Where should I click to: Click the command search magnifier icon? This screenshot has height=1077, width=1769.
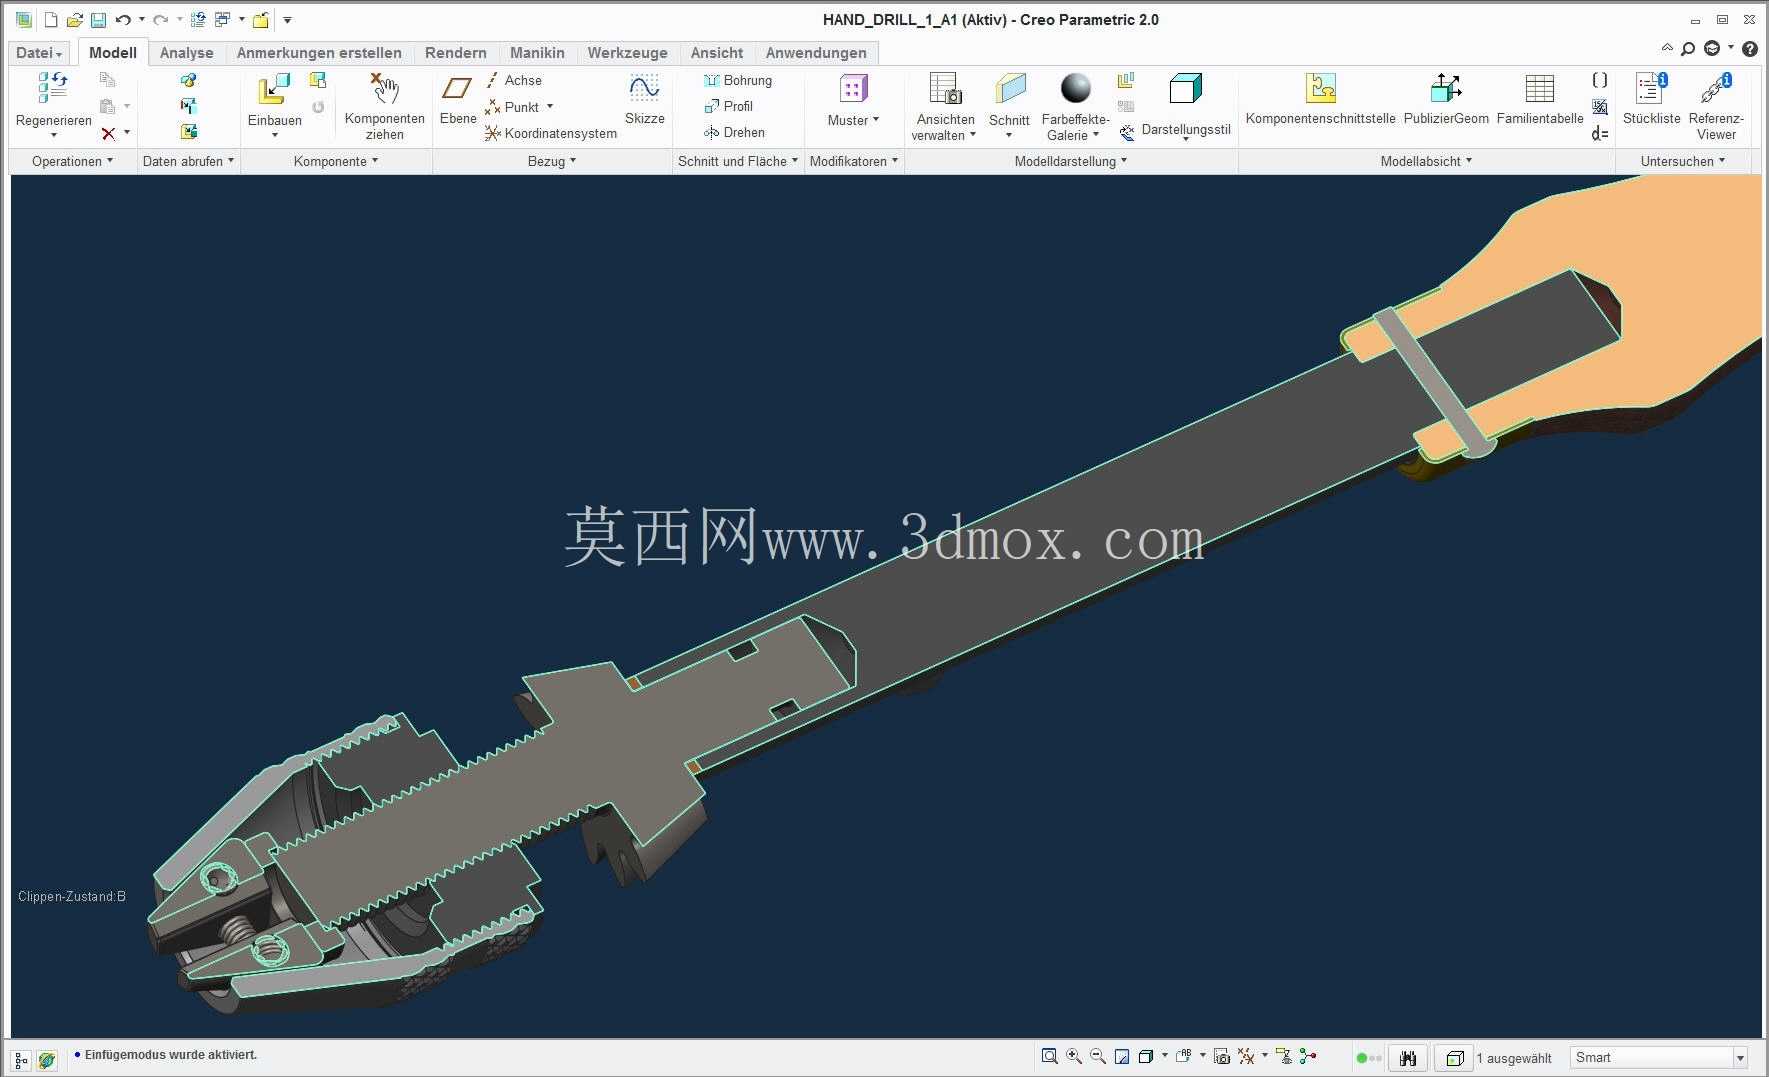coord(1688,48)
